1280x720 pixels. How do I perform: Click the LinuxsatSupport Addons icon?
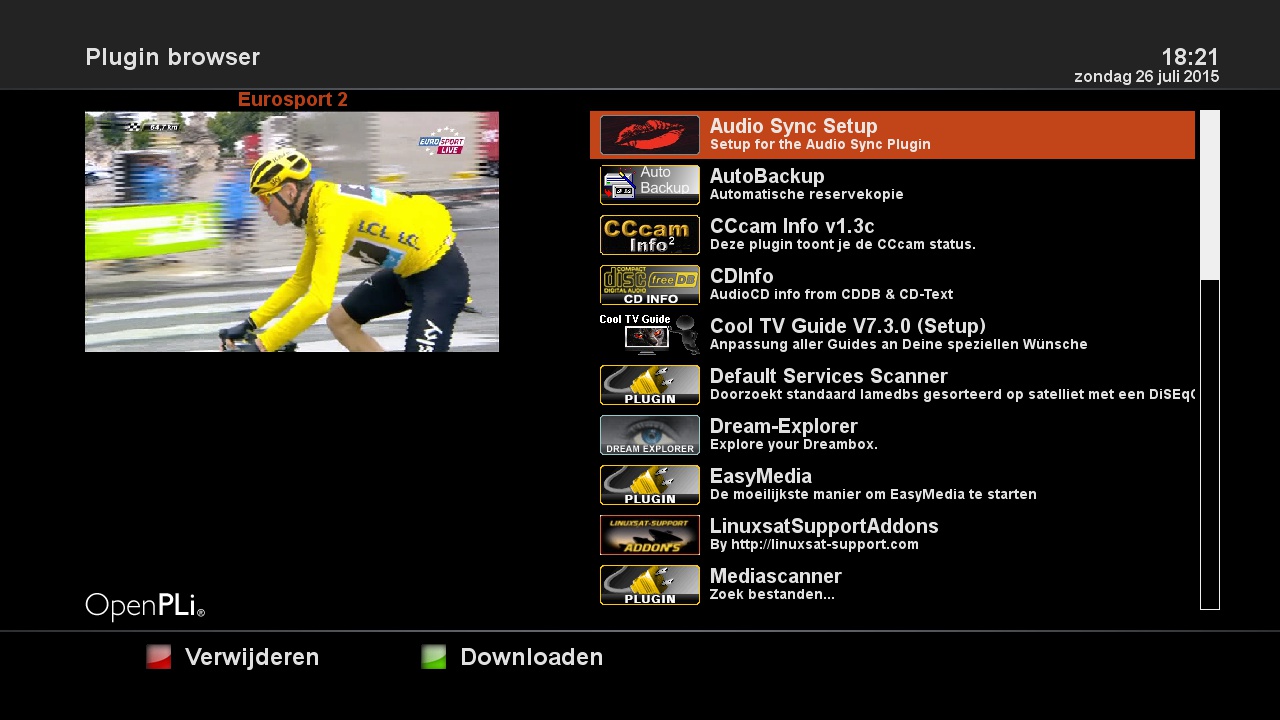(650, 535)
